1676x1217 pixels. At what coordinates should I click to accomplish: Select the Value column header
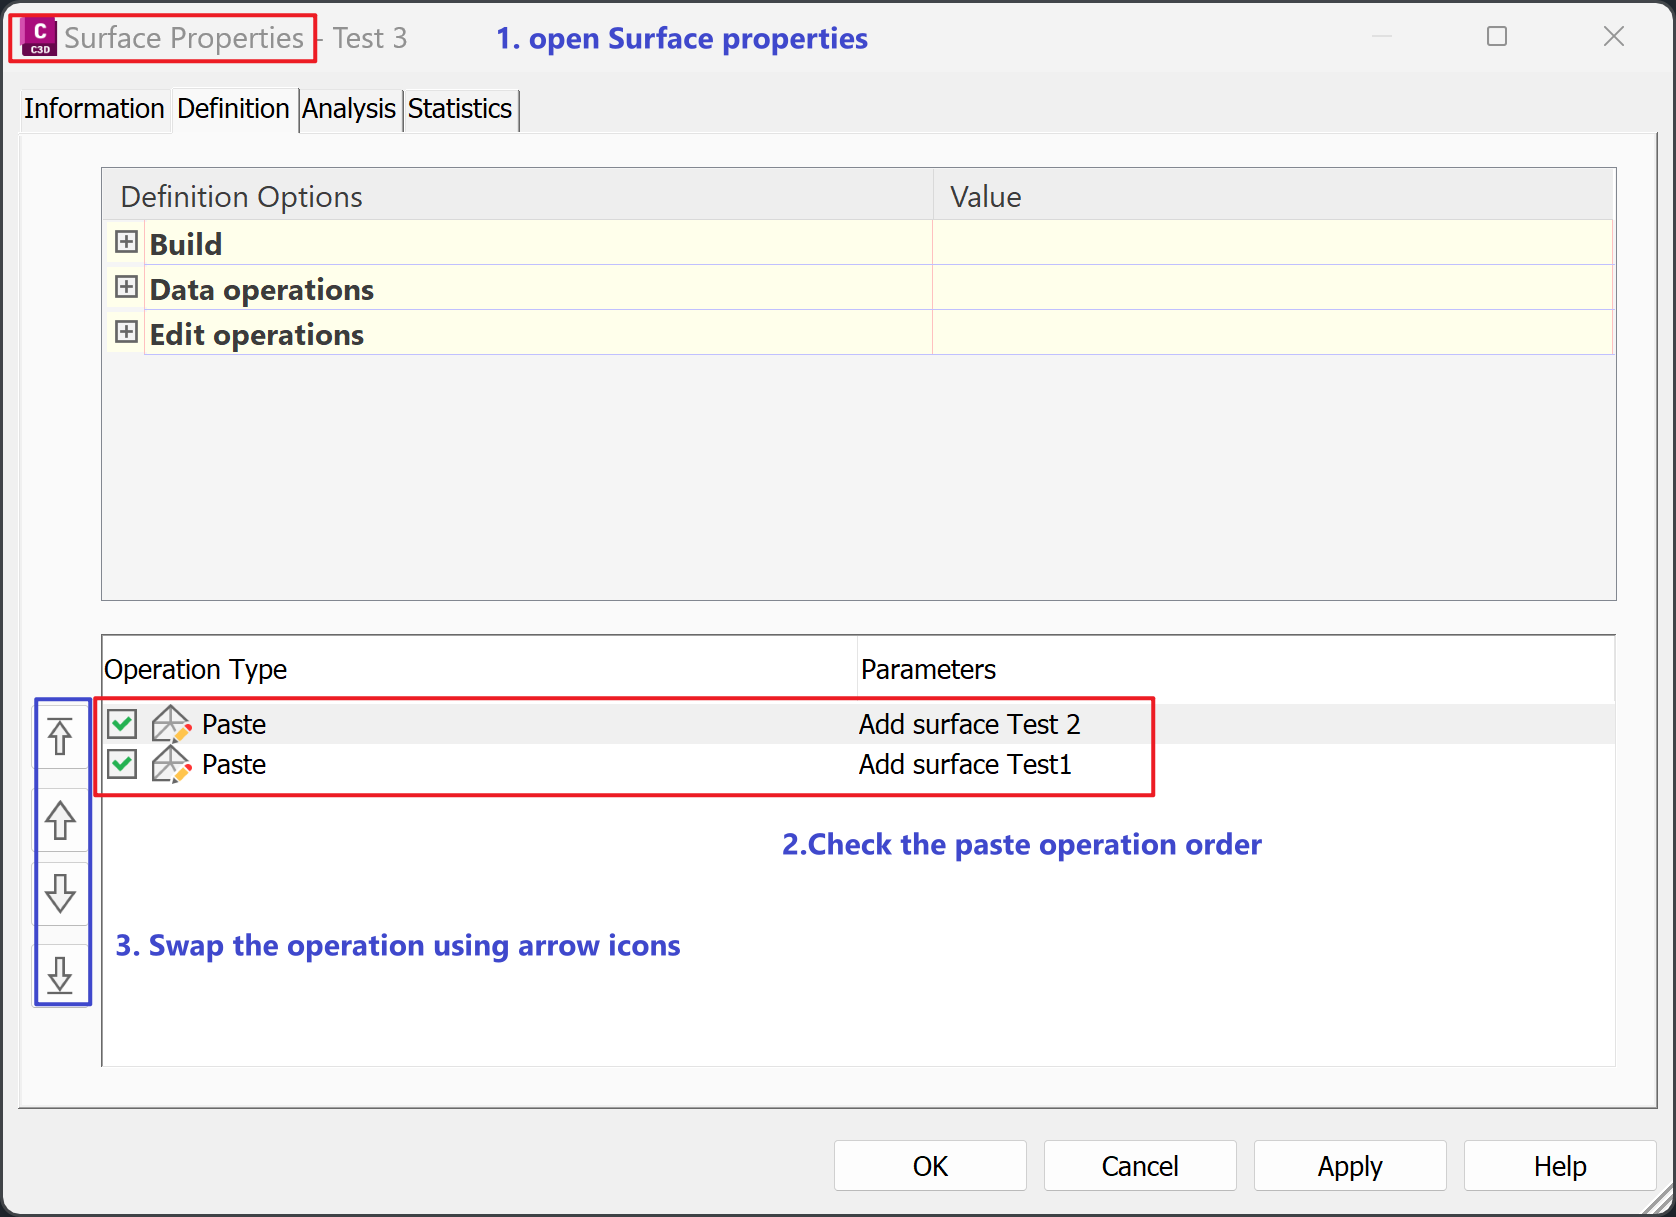(x=985, y=196)
